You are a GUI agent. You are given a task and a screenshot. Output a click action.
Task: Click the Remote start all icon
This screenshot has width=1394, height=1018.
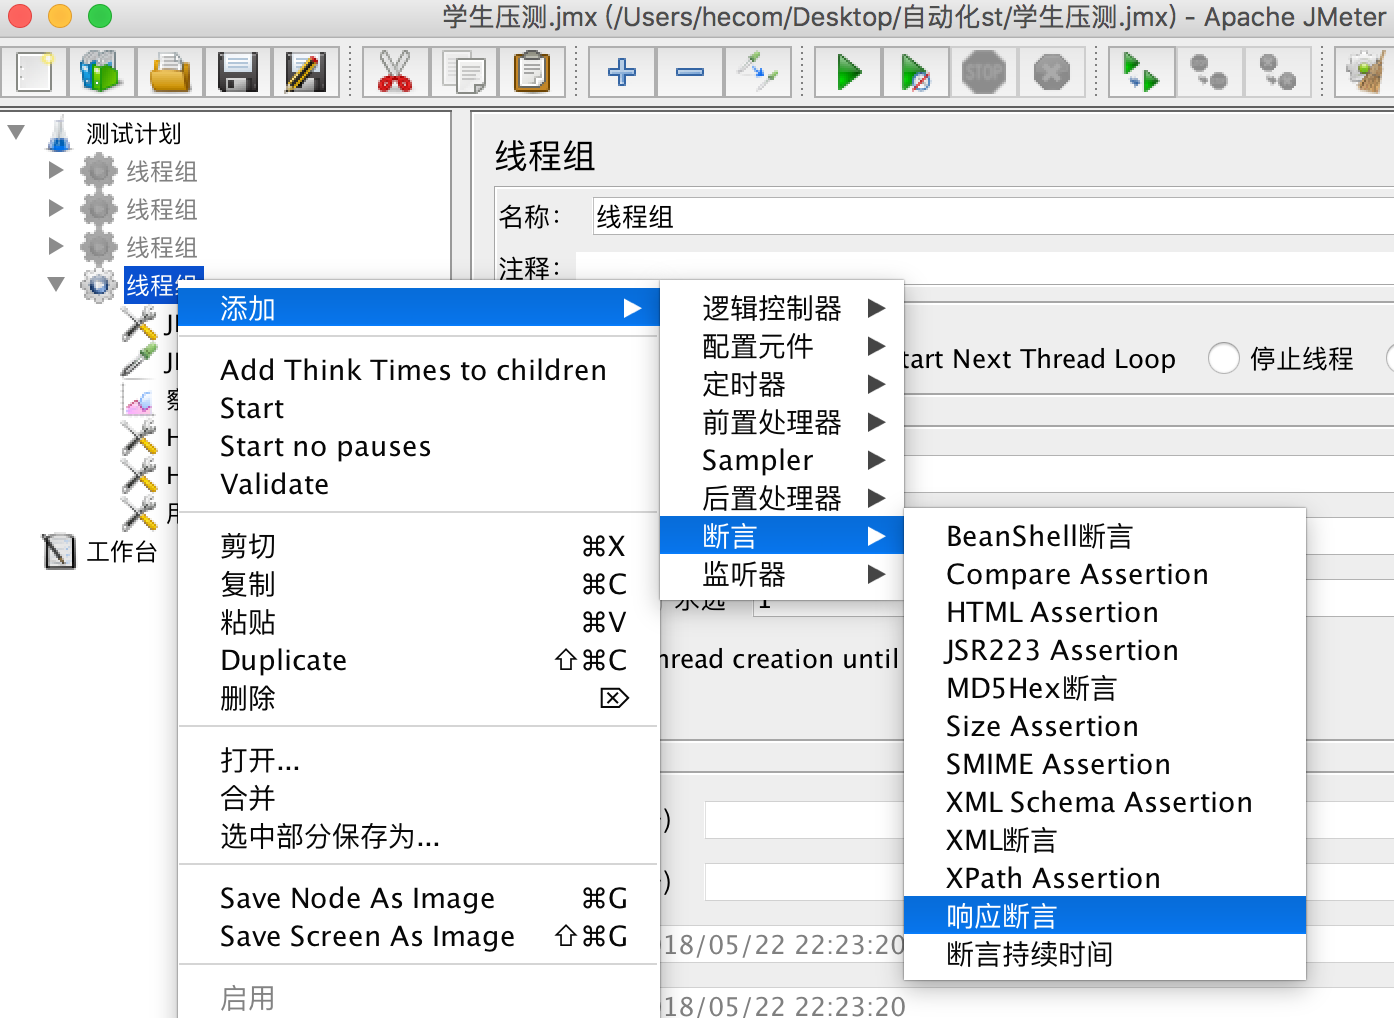point(1141,72)
